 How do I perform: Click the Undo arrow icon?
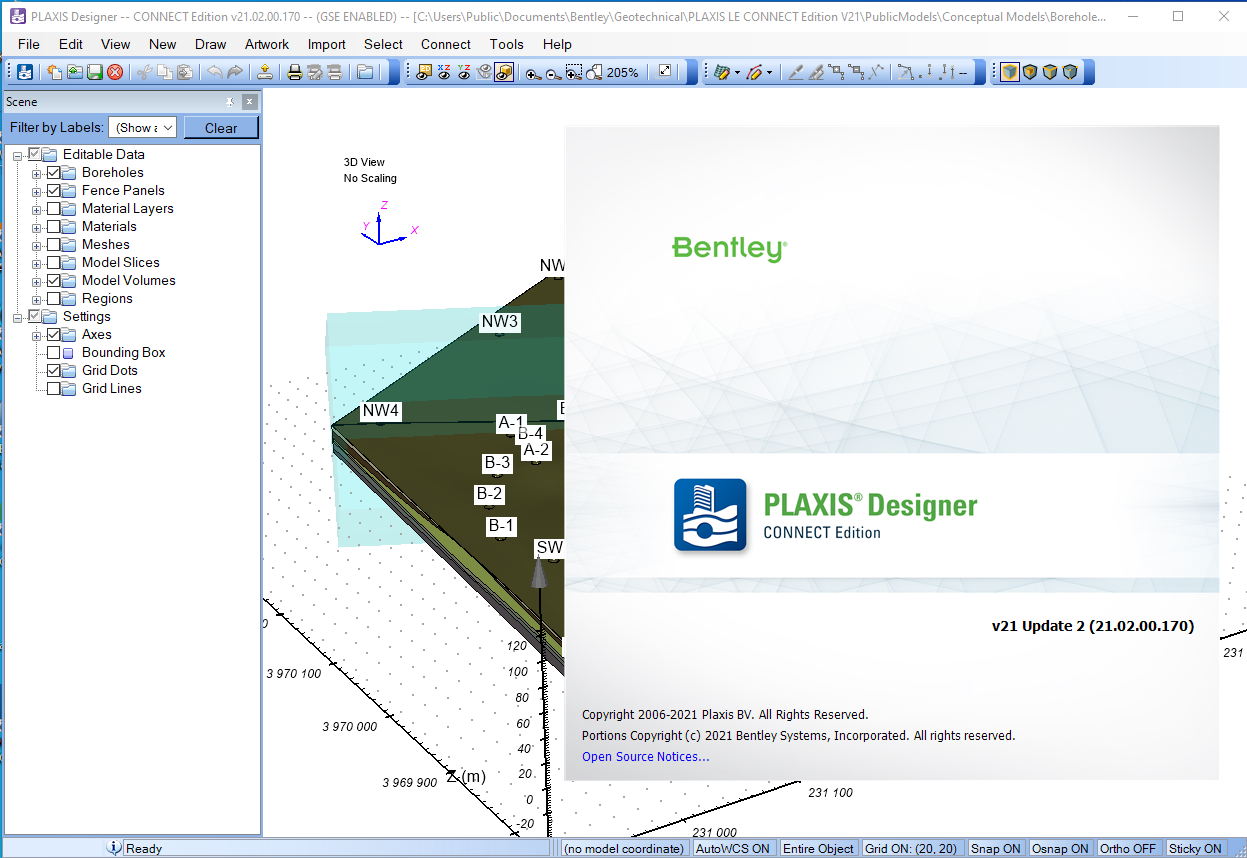point(214,72)
